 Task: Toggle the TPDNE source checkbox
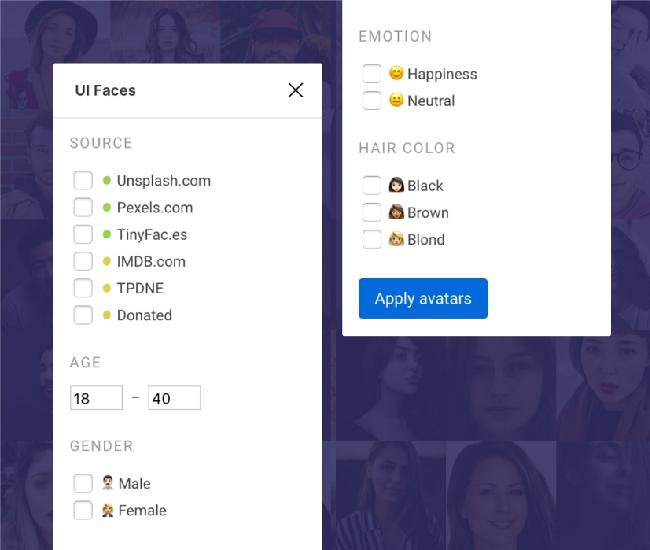coord(83,288)
